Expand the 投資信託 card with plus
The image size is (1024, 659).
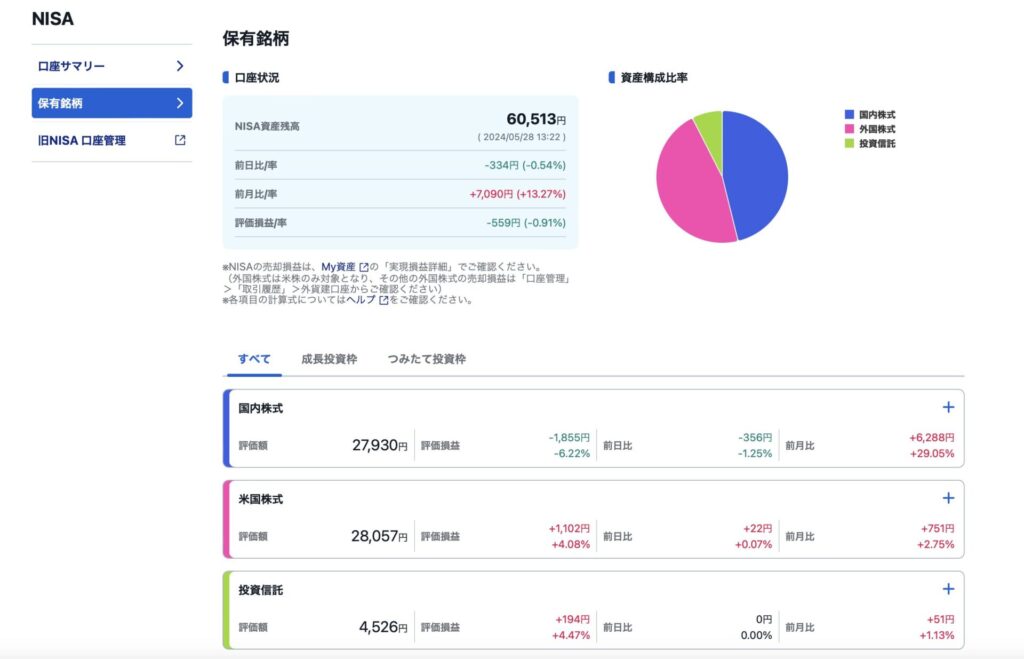(948, 589)
